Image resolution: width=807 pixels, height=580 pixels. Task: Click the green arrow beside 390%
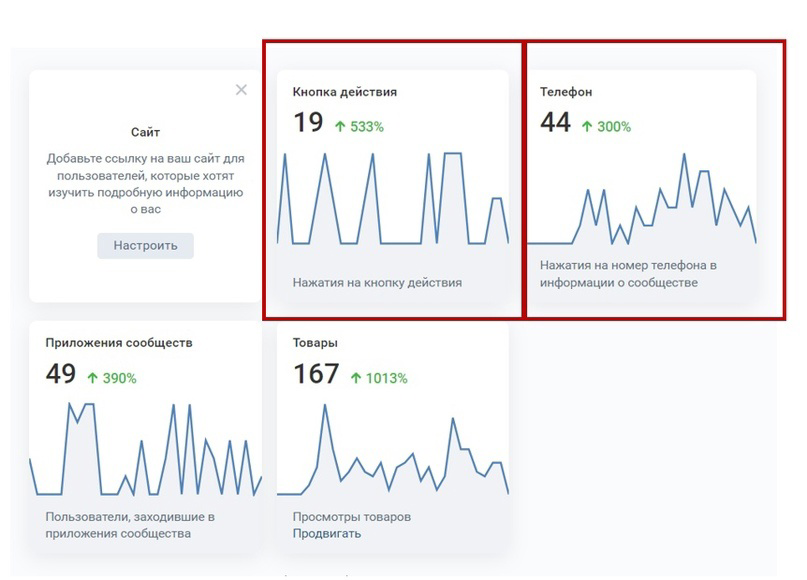[92, 378]
